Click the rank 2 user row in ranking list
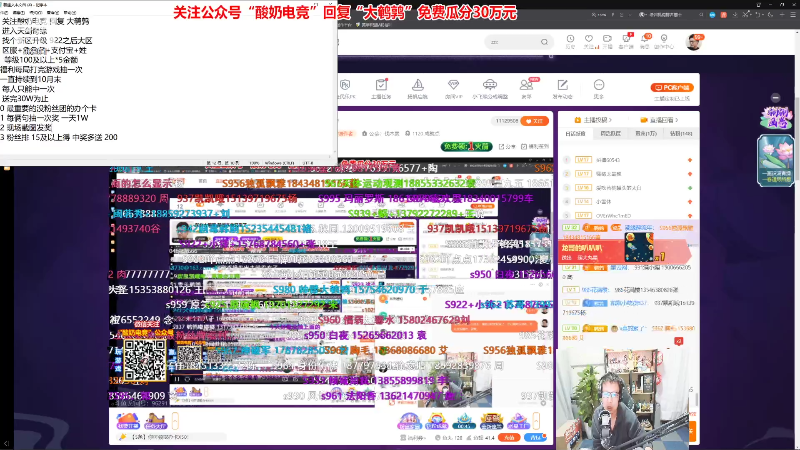This screenshot has height=450, width=800. pyautogui.click(x=628, y=174)
